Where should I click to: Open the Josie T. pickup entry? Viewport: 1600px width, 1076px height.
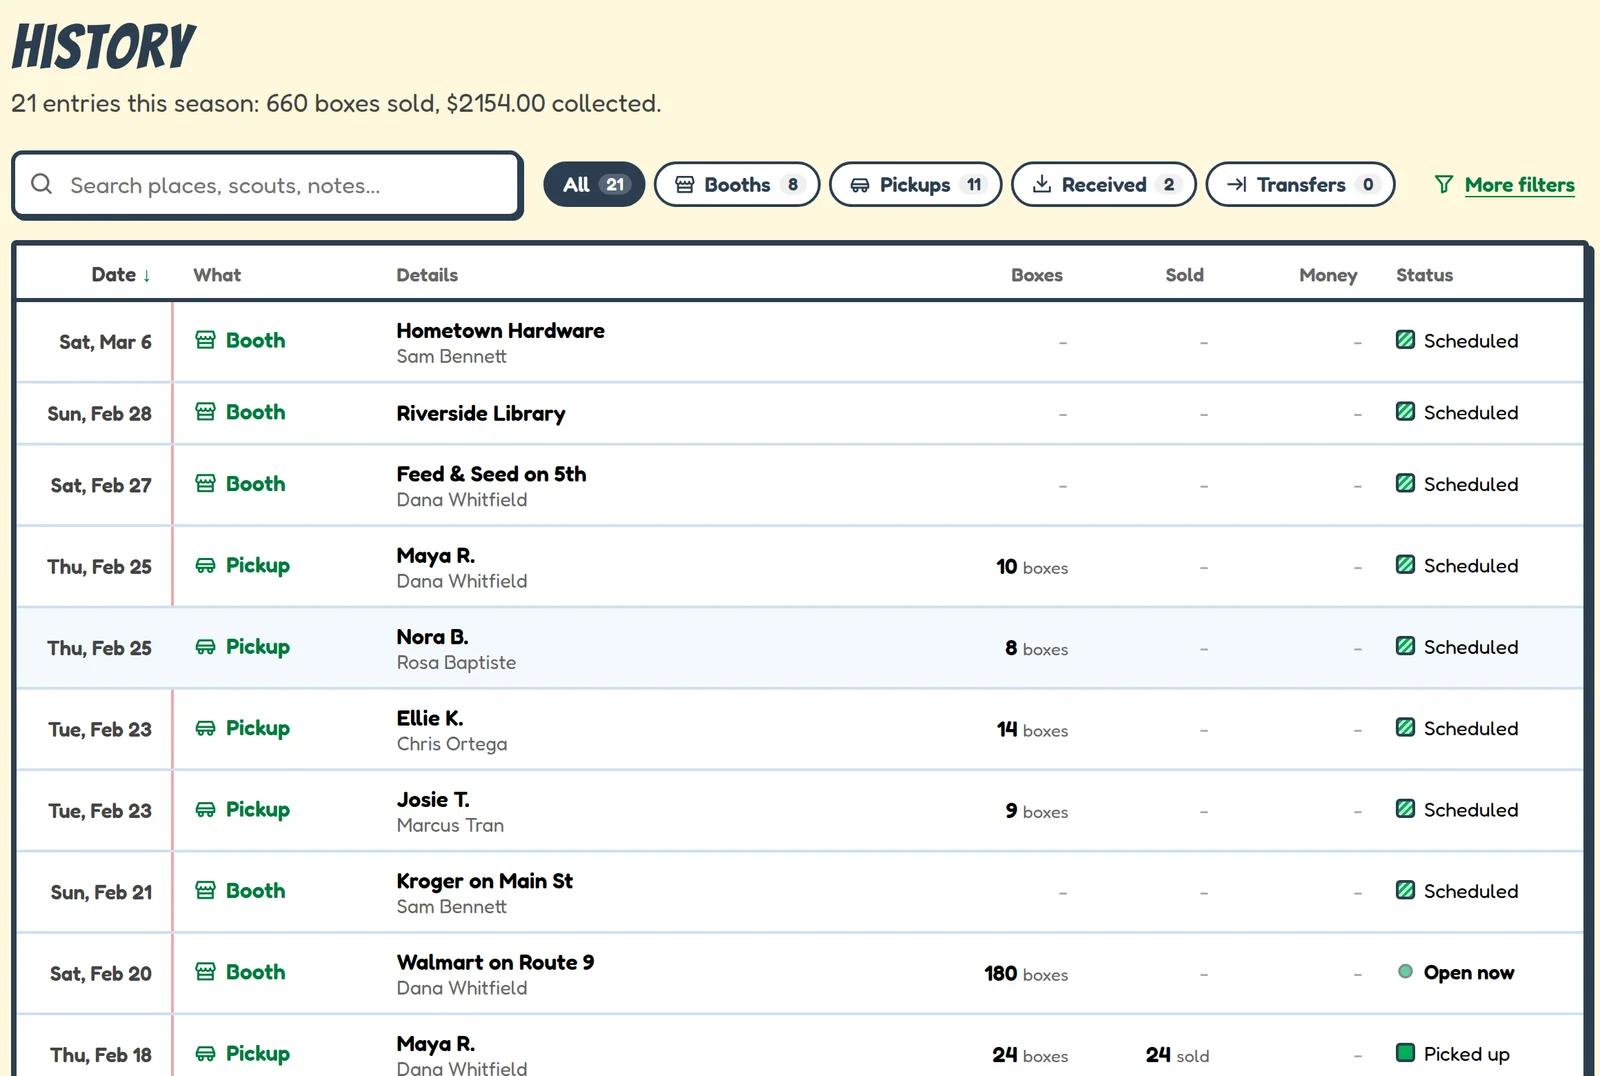tap(799, 811)
